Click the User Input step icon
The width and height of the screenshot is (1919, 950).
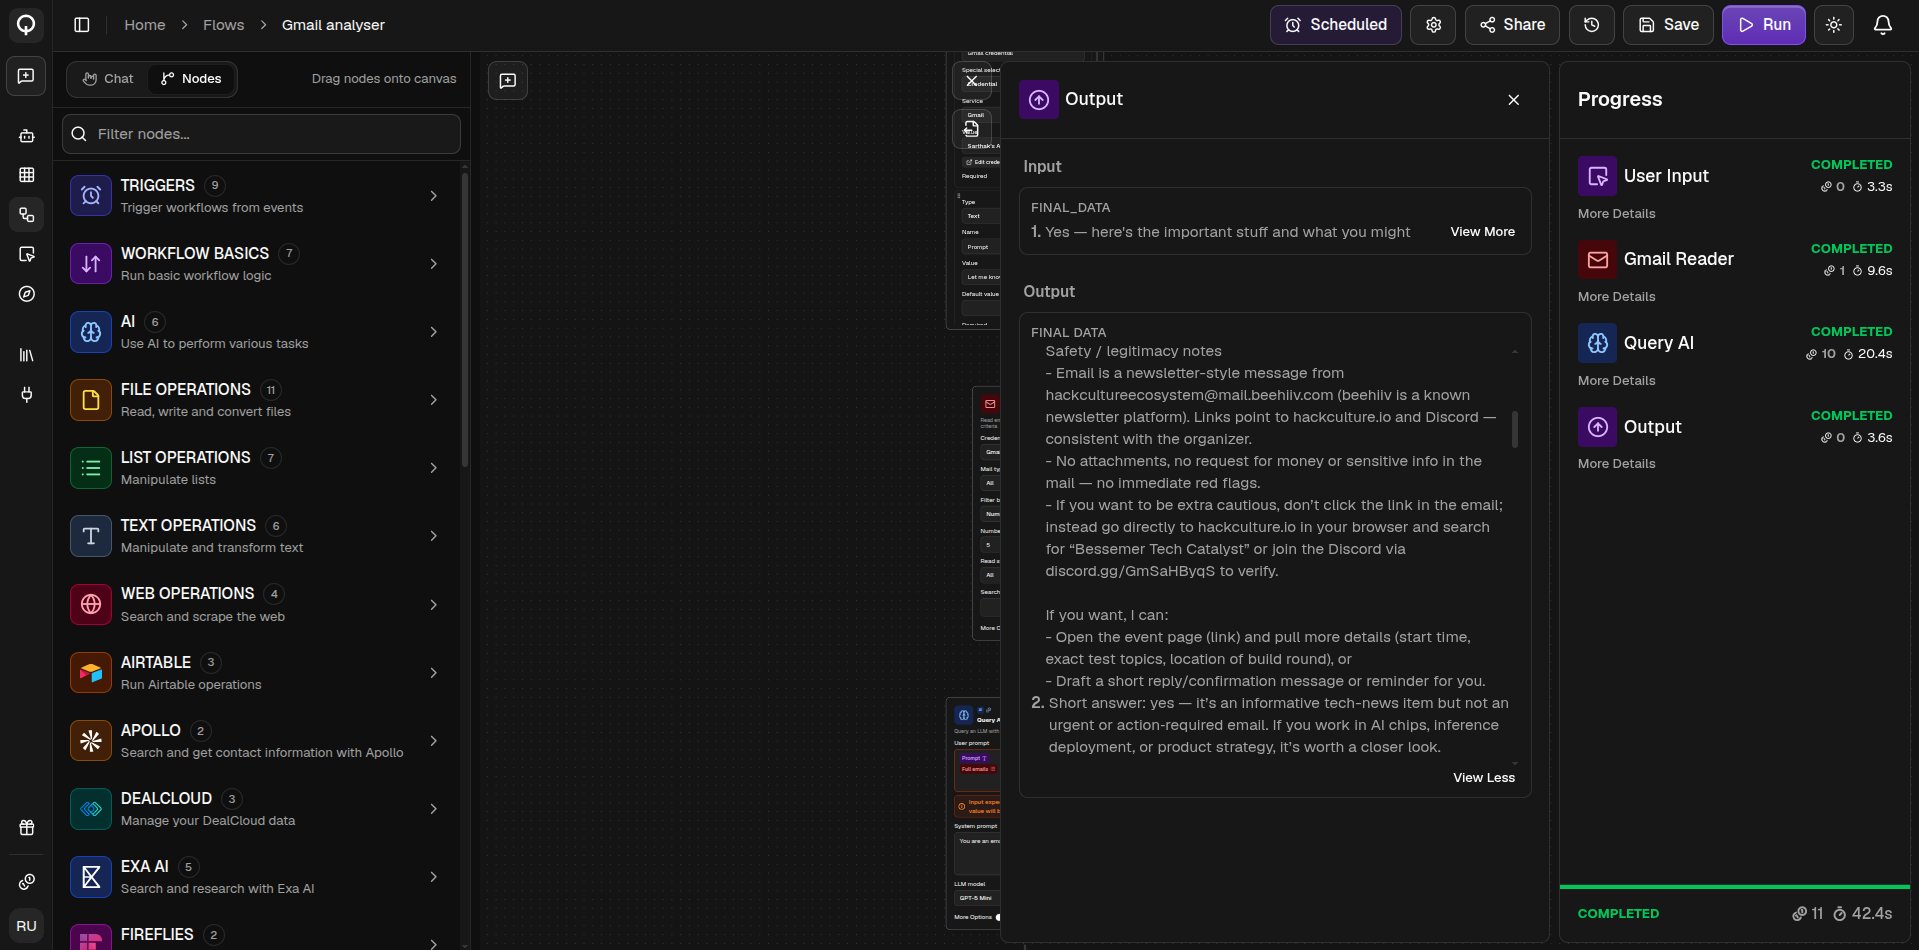click(x=1598, y=176)
